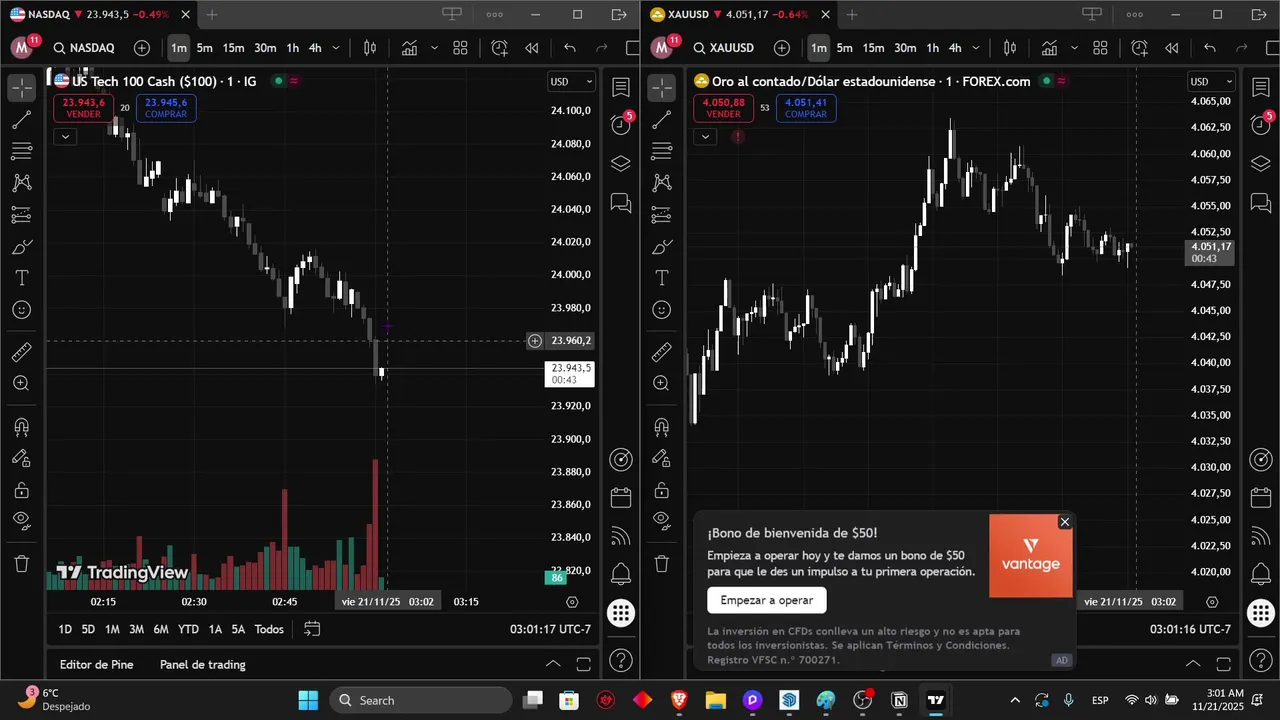
Task: Undo last action in NASDAQ window
Action: 570,48
